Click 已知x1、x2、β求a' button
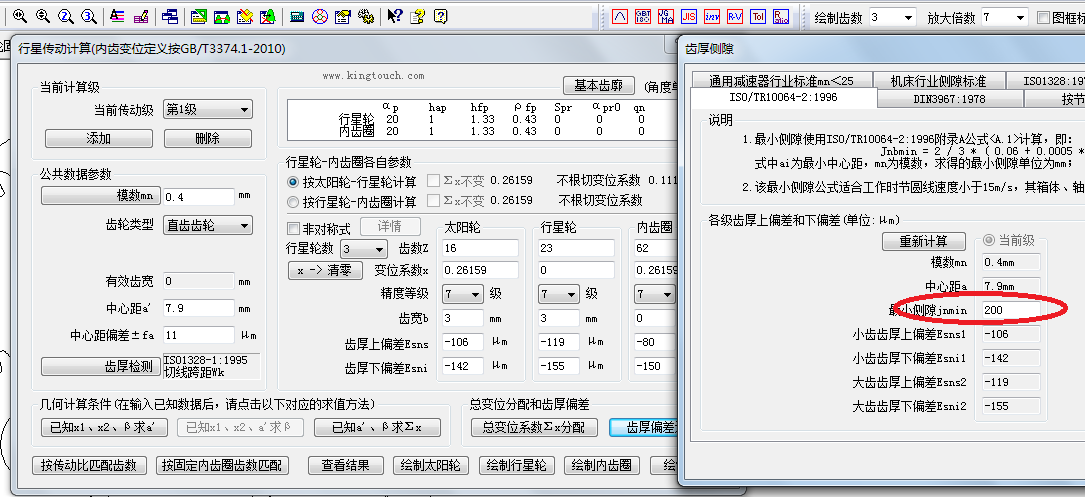 [104, 428]
